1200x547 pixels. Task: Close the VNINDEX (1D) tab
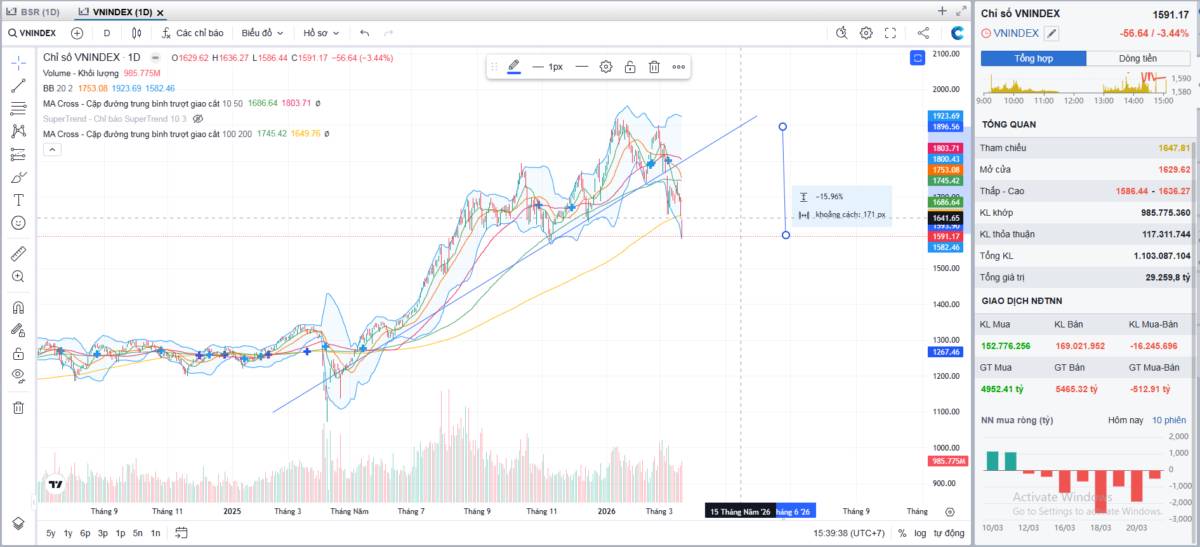coord(160,12)
